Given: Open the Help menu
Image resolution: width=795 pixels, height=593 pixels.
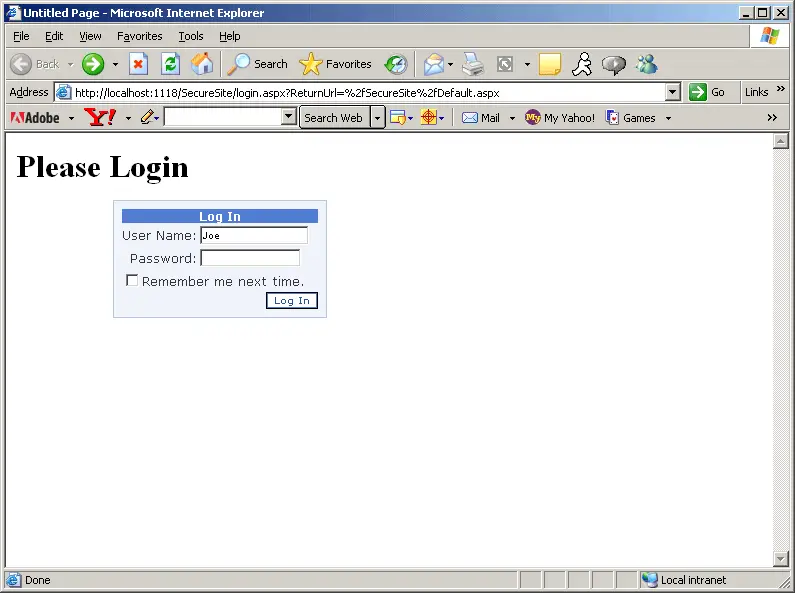Looking at the screenshot, I should (230, 36).
